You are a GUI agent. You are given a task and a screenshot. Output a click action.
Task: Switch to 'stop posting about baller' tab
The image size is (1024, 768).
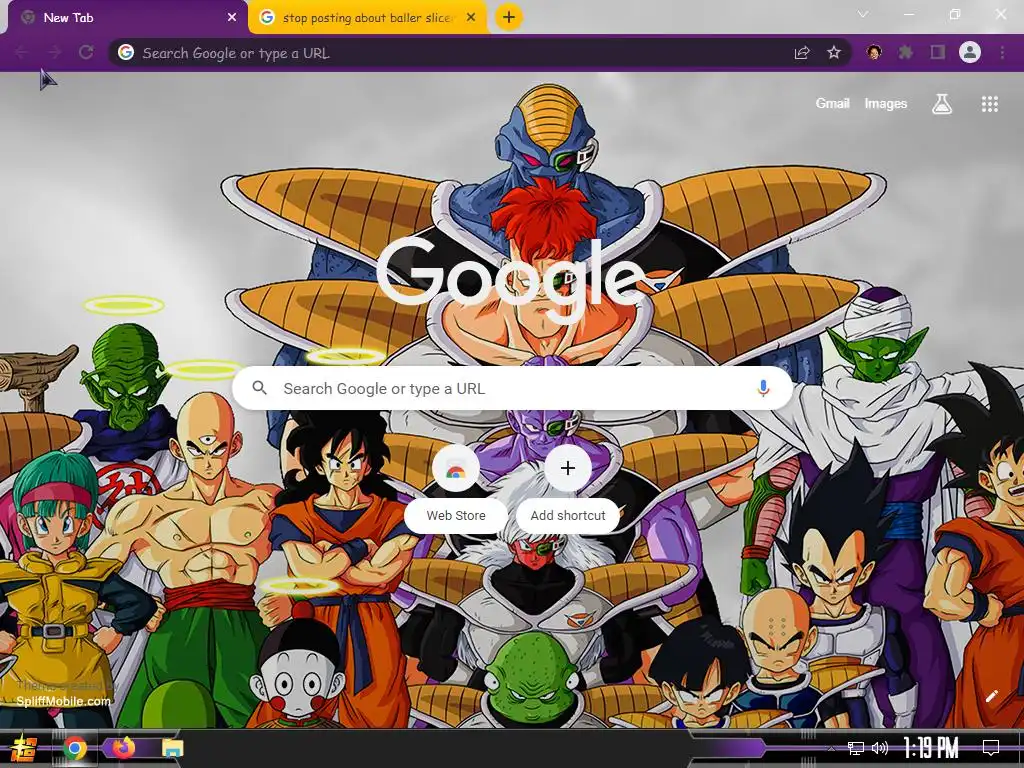368,18
